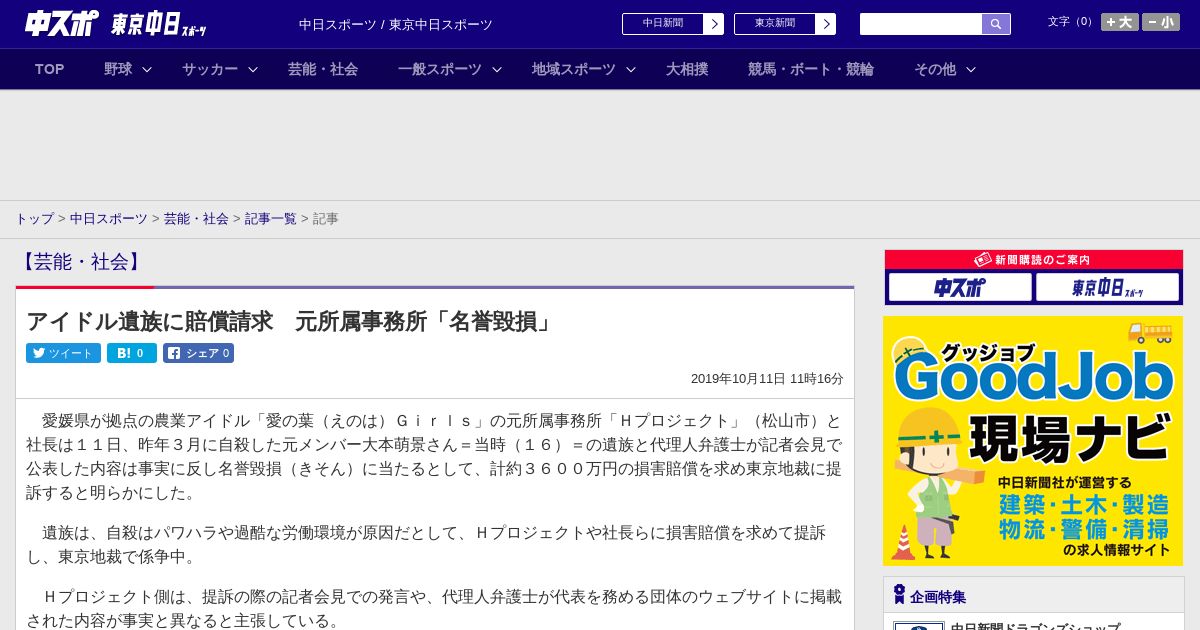Viewport: 1200px width, 630px height.
Task: Click header text 中日スポーツ / 東京中日スポーツ
Action: click(396, 25)
